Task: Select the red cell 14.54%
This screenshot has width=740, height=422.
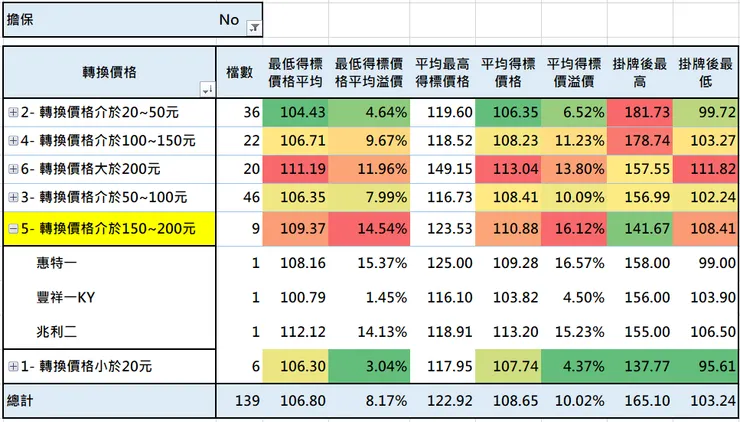Action: point(369,229)
